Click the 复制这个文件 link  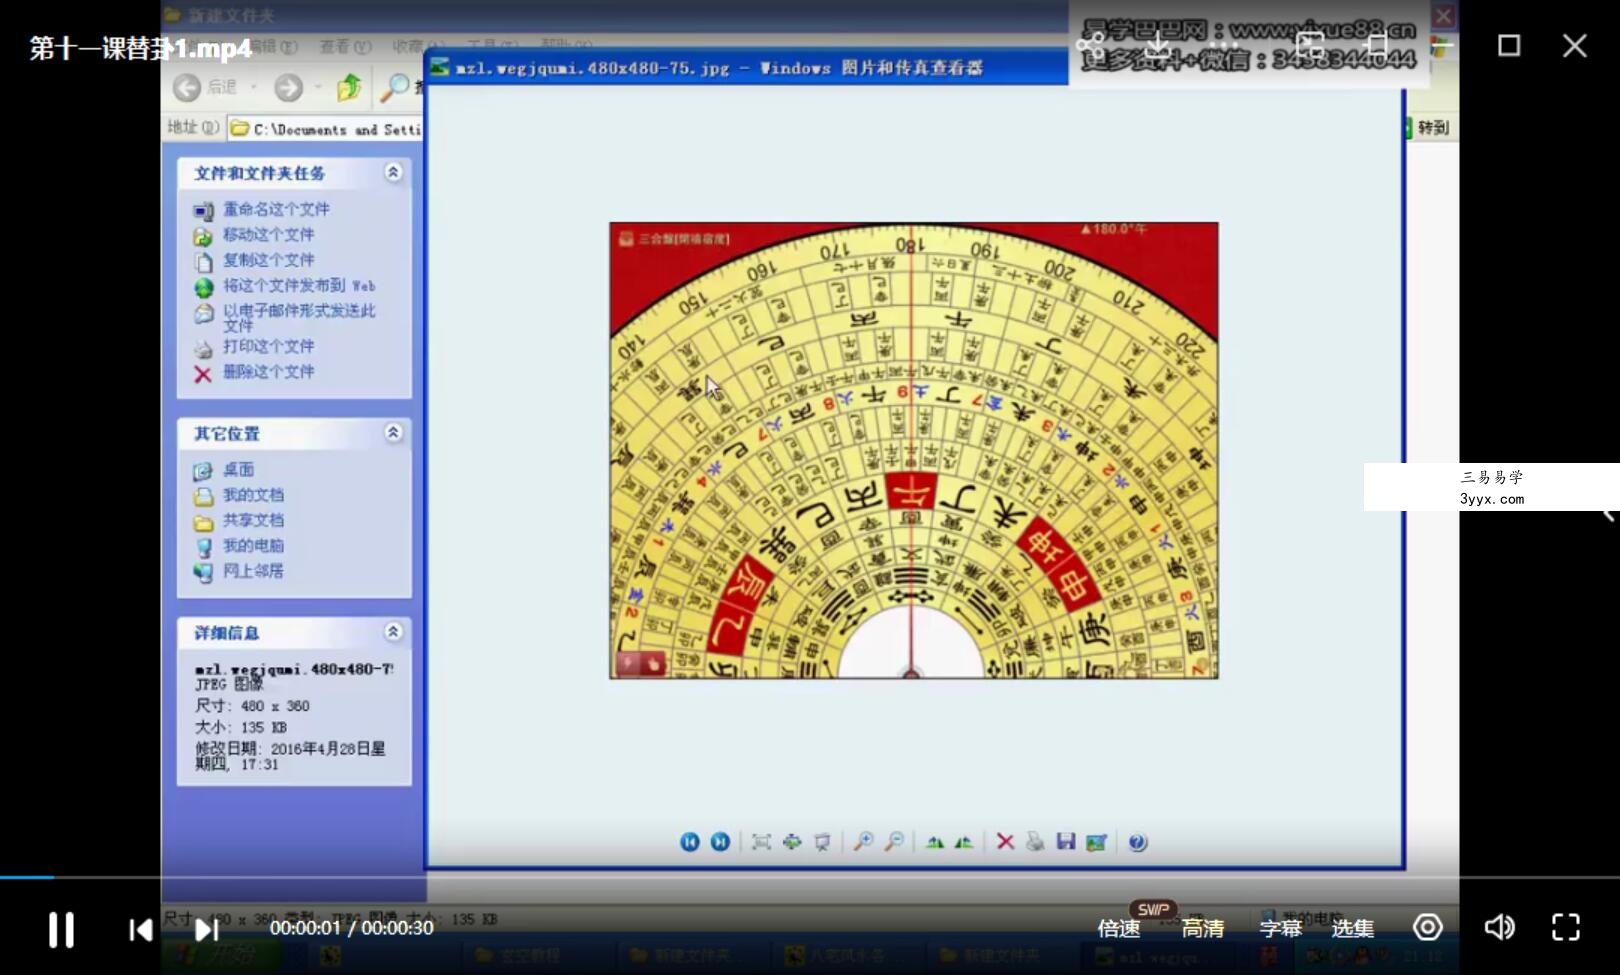(x=268, y=260)
